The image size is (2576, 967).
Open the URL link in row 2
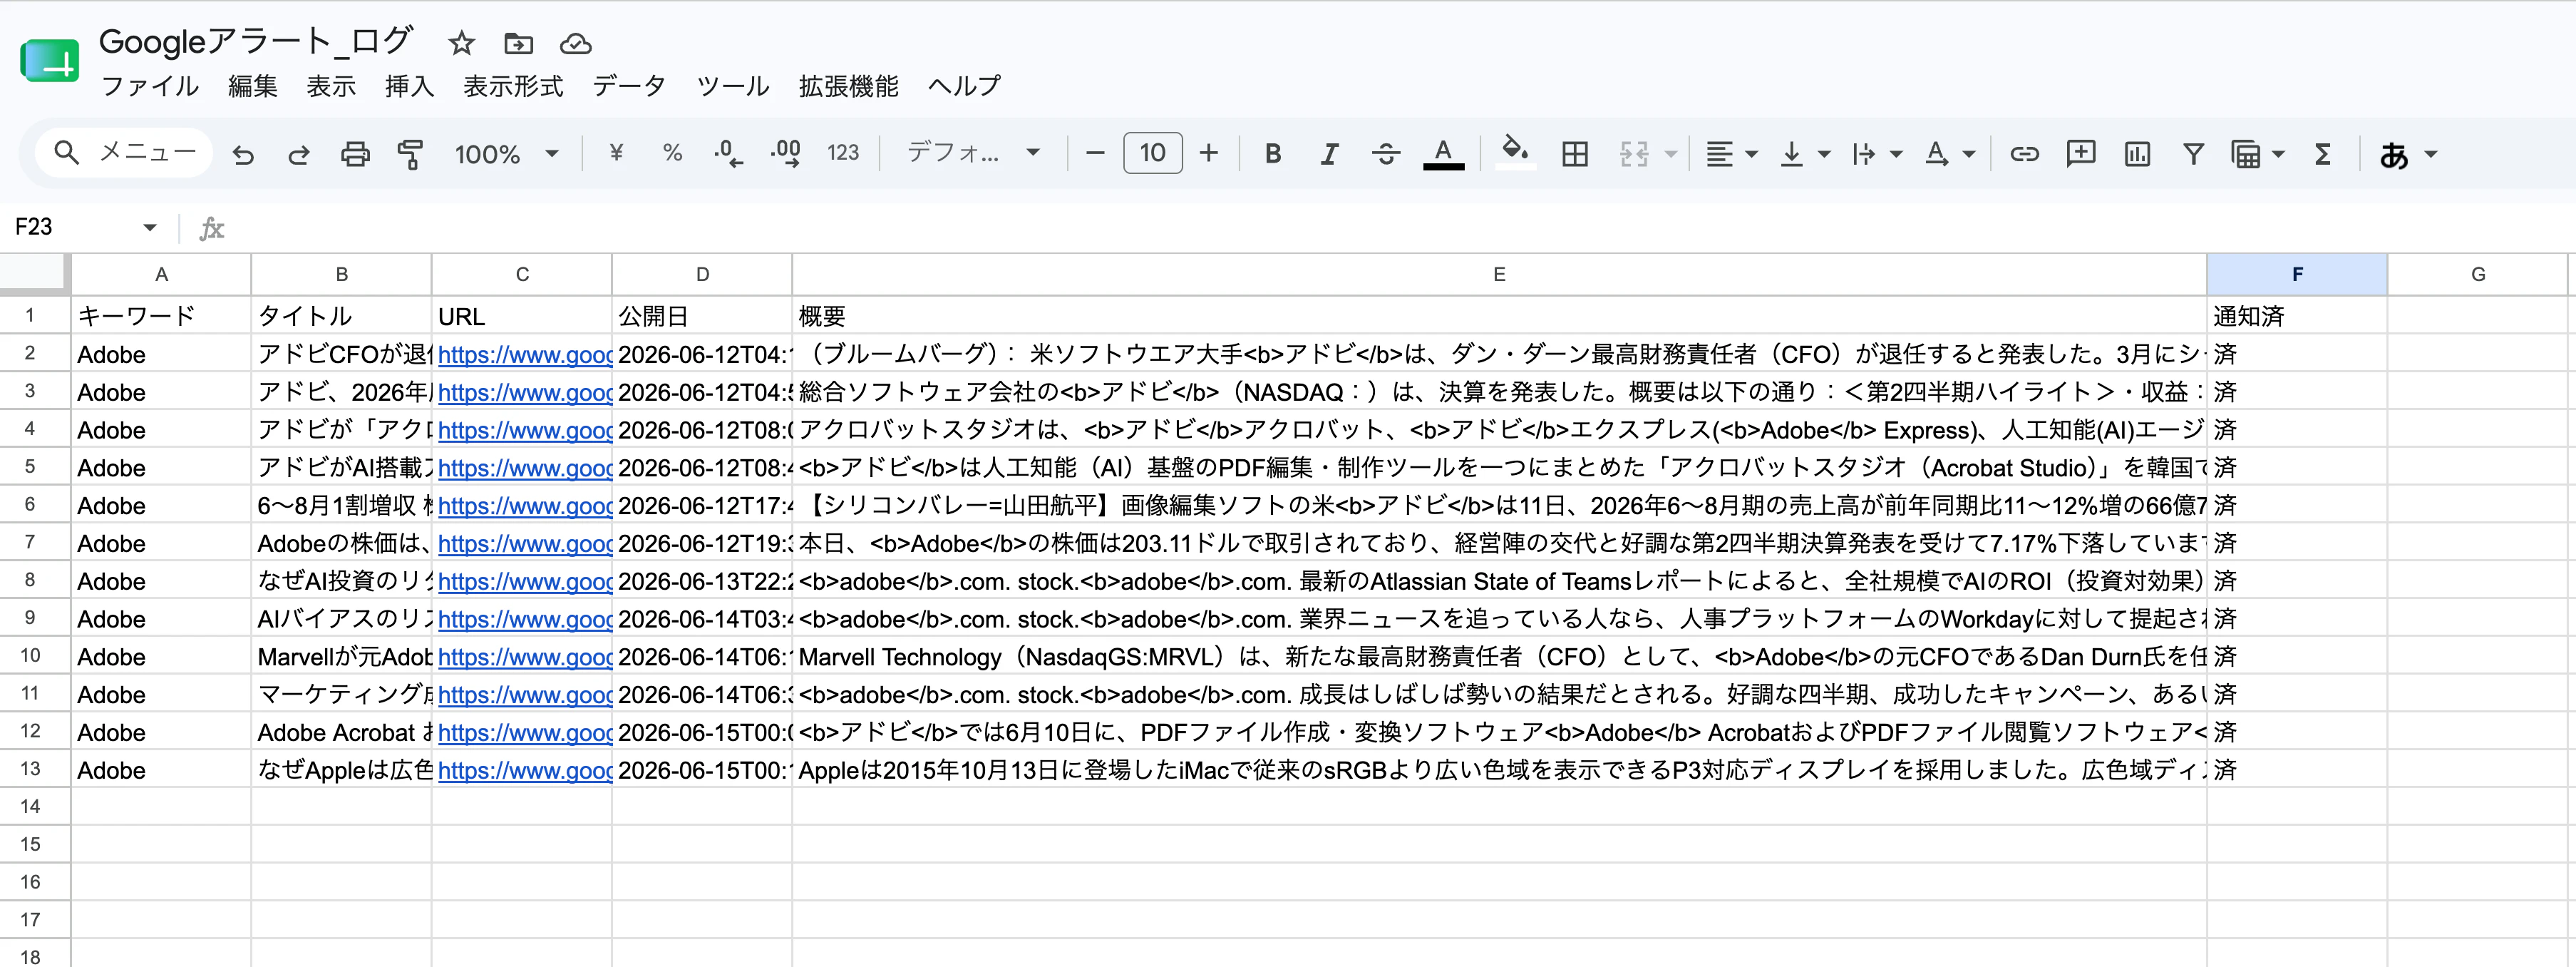524,354
